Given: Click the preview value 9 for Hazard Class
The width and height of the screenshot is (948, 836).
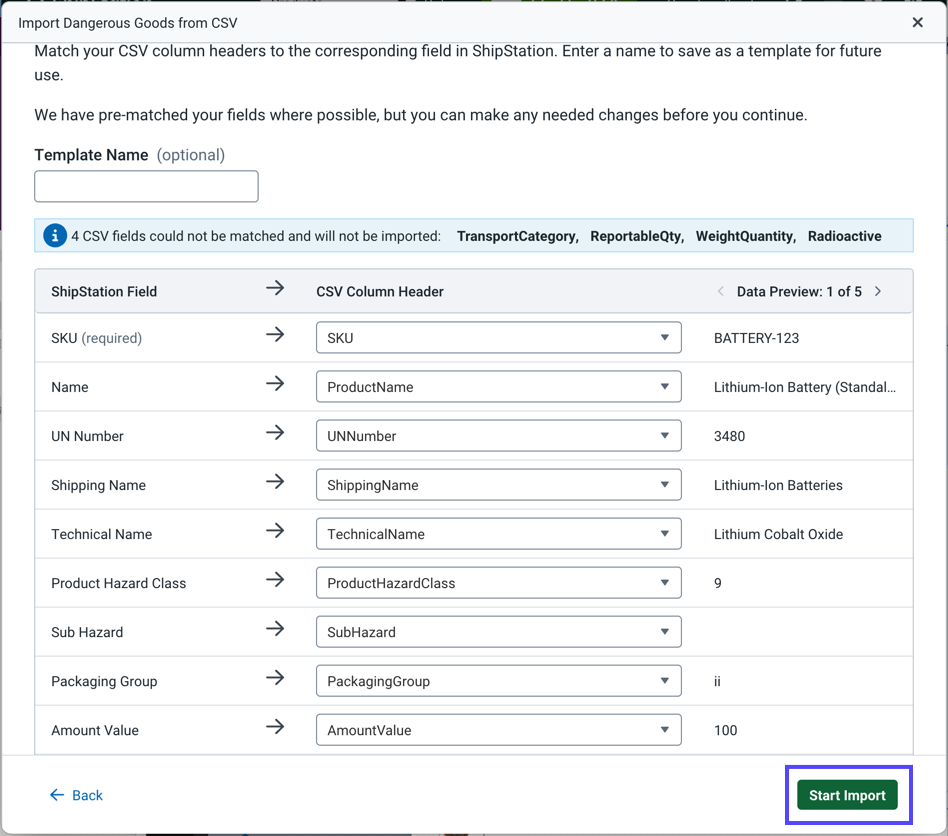Looking at the screenshot, I should (x=718, y=583).
